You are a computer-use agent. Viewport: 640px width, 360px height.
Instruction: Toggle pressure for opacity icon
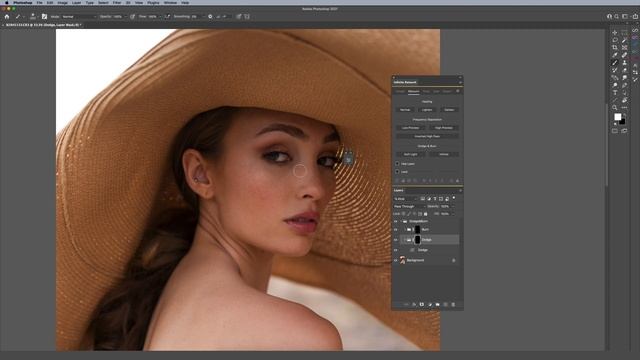pos(133,17)
